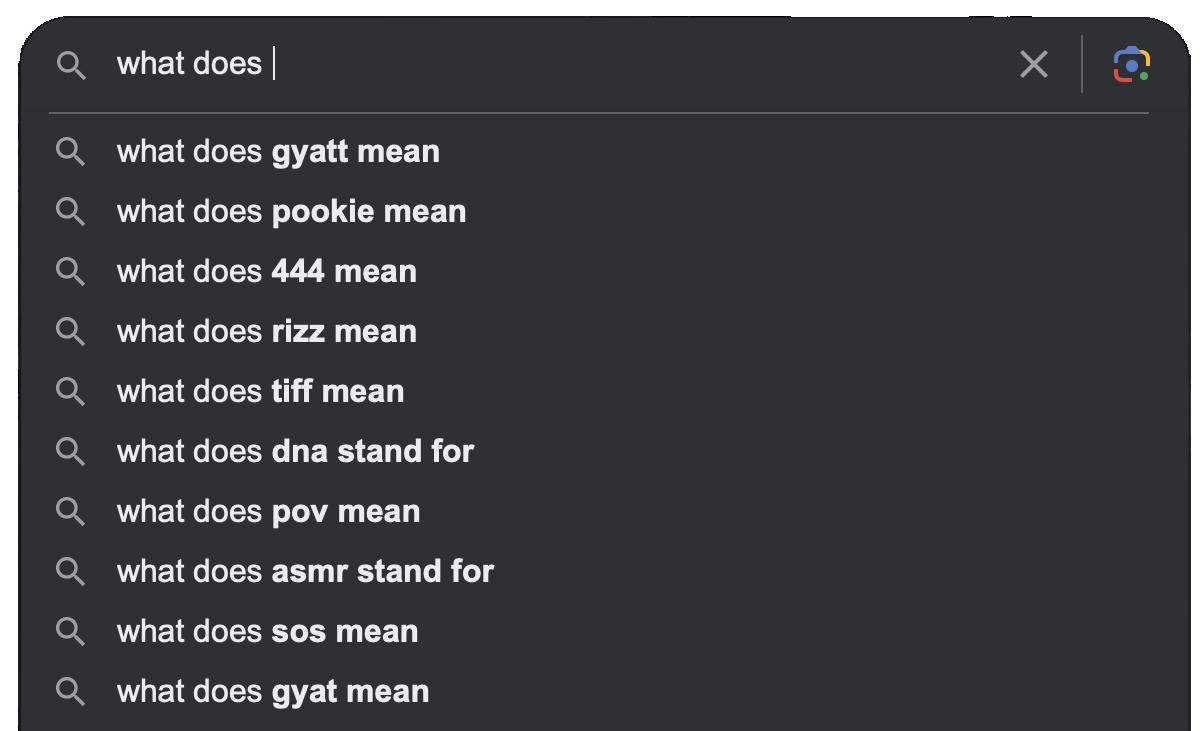Screen dimensions: 1204x731
Task: Click the search magnifier icon in search bar
Action: coord(70,65)
